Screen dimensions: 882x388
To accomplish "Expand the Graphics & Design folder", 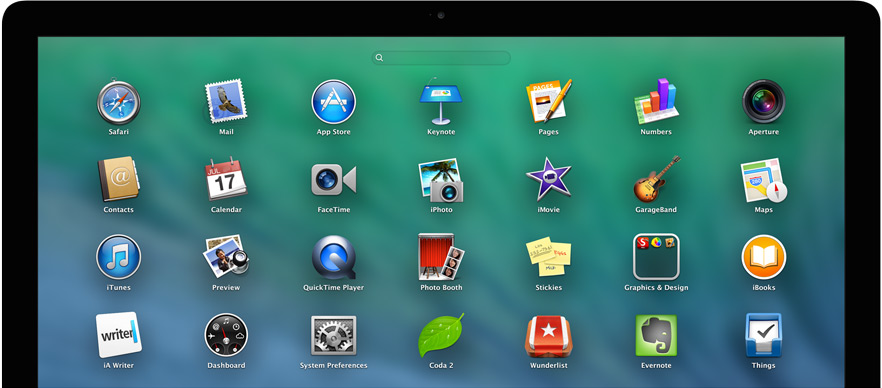I will [656, 257].
